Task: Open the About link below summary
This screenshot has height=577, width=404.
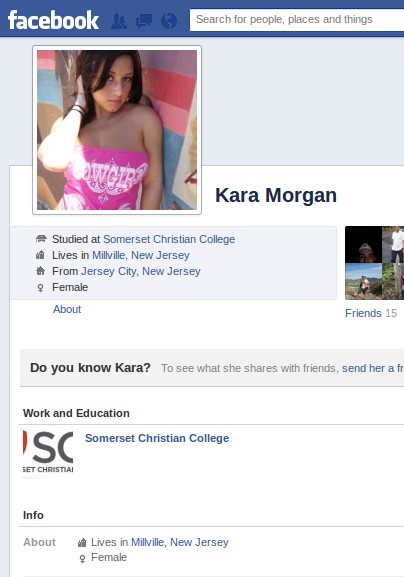Action: (67, 309)
